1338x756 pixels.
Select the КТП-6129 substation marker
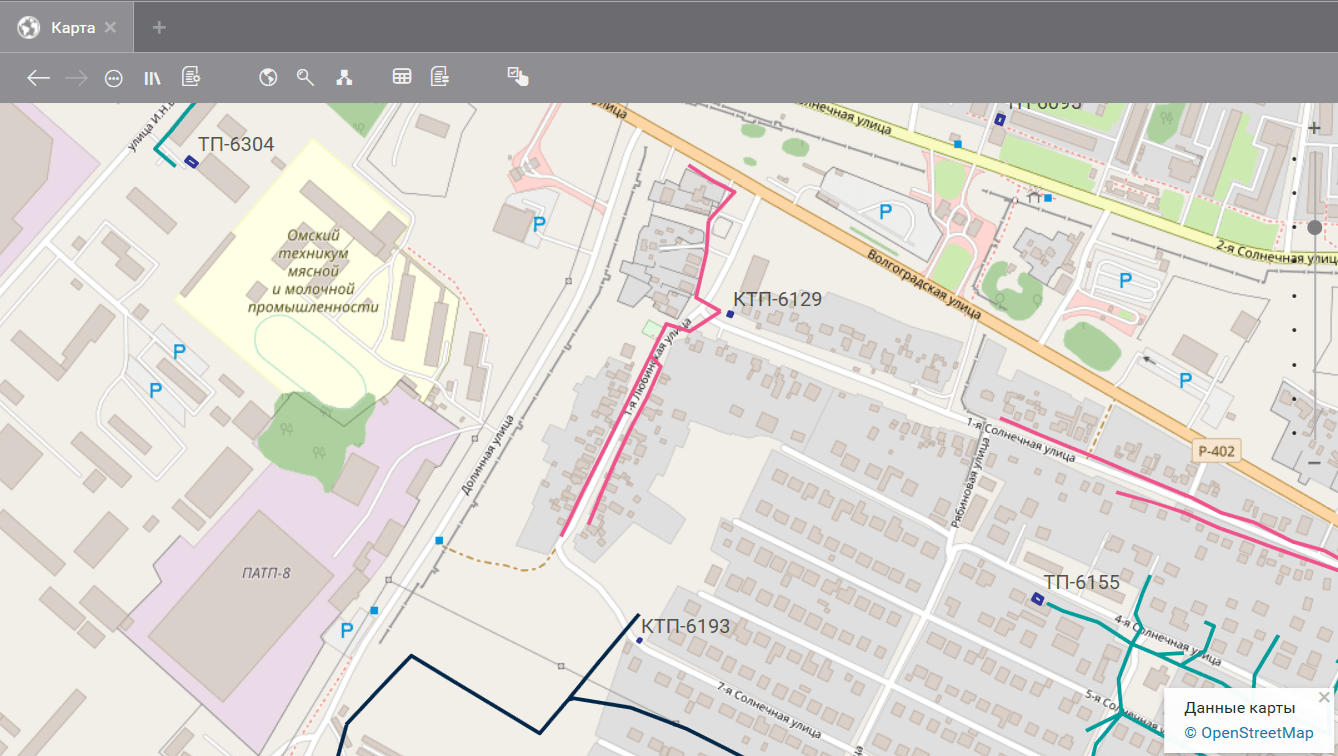click(730, 314)
